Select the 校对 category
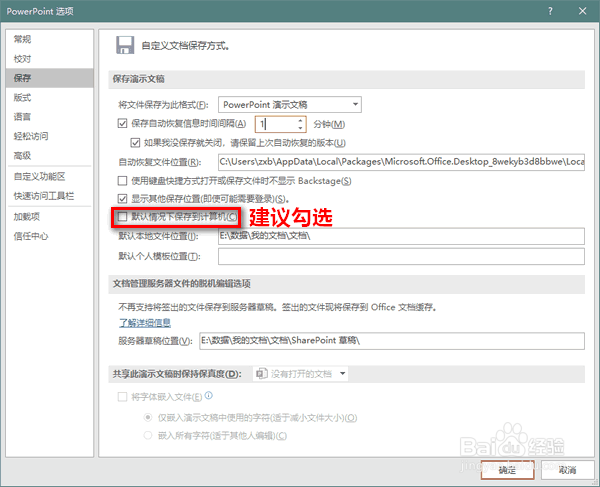This screenshot has width=600, height=487. point(50,59)
